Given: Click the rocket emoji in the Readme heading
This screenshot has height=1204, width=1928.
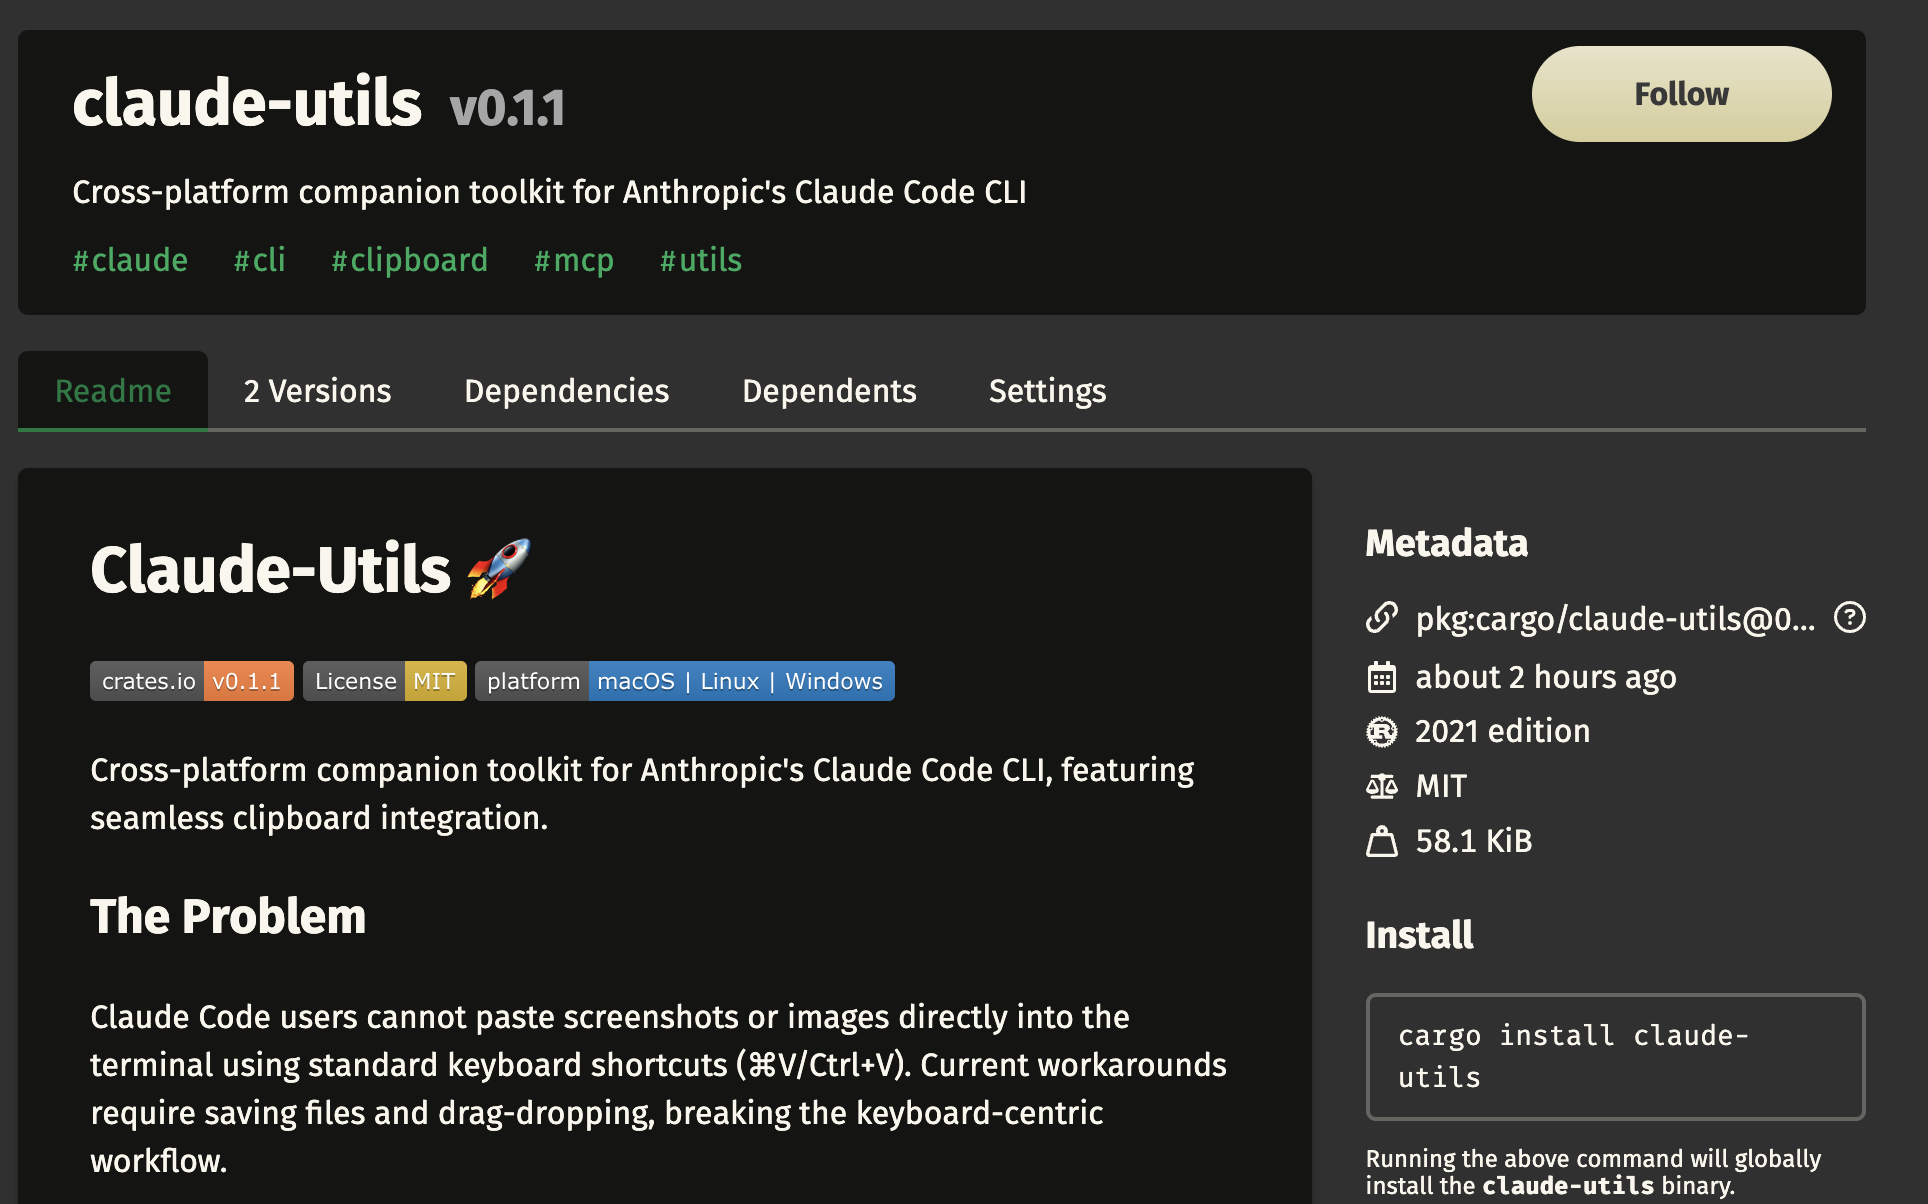Looking at the screenshot, I should tap(499, 569).
